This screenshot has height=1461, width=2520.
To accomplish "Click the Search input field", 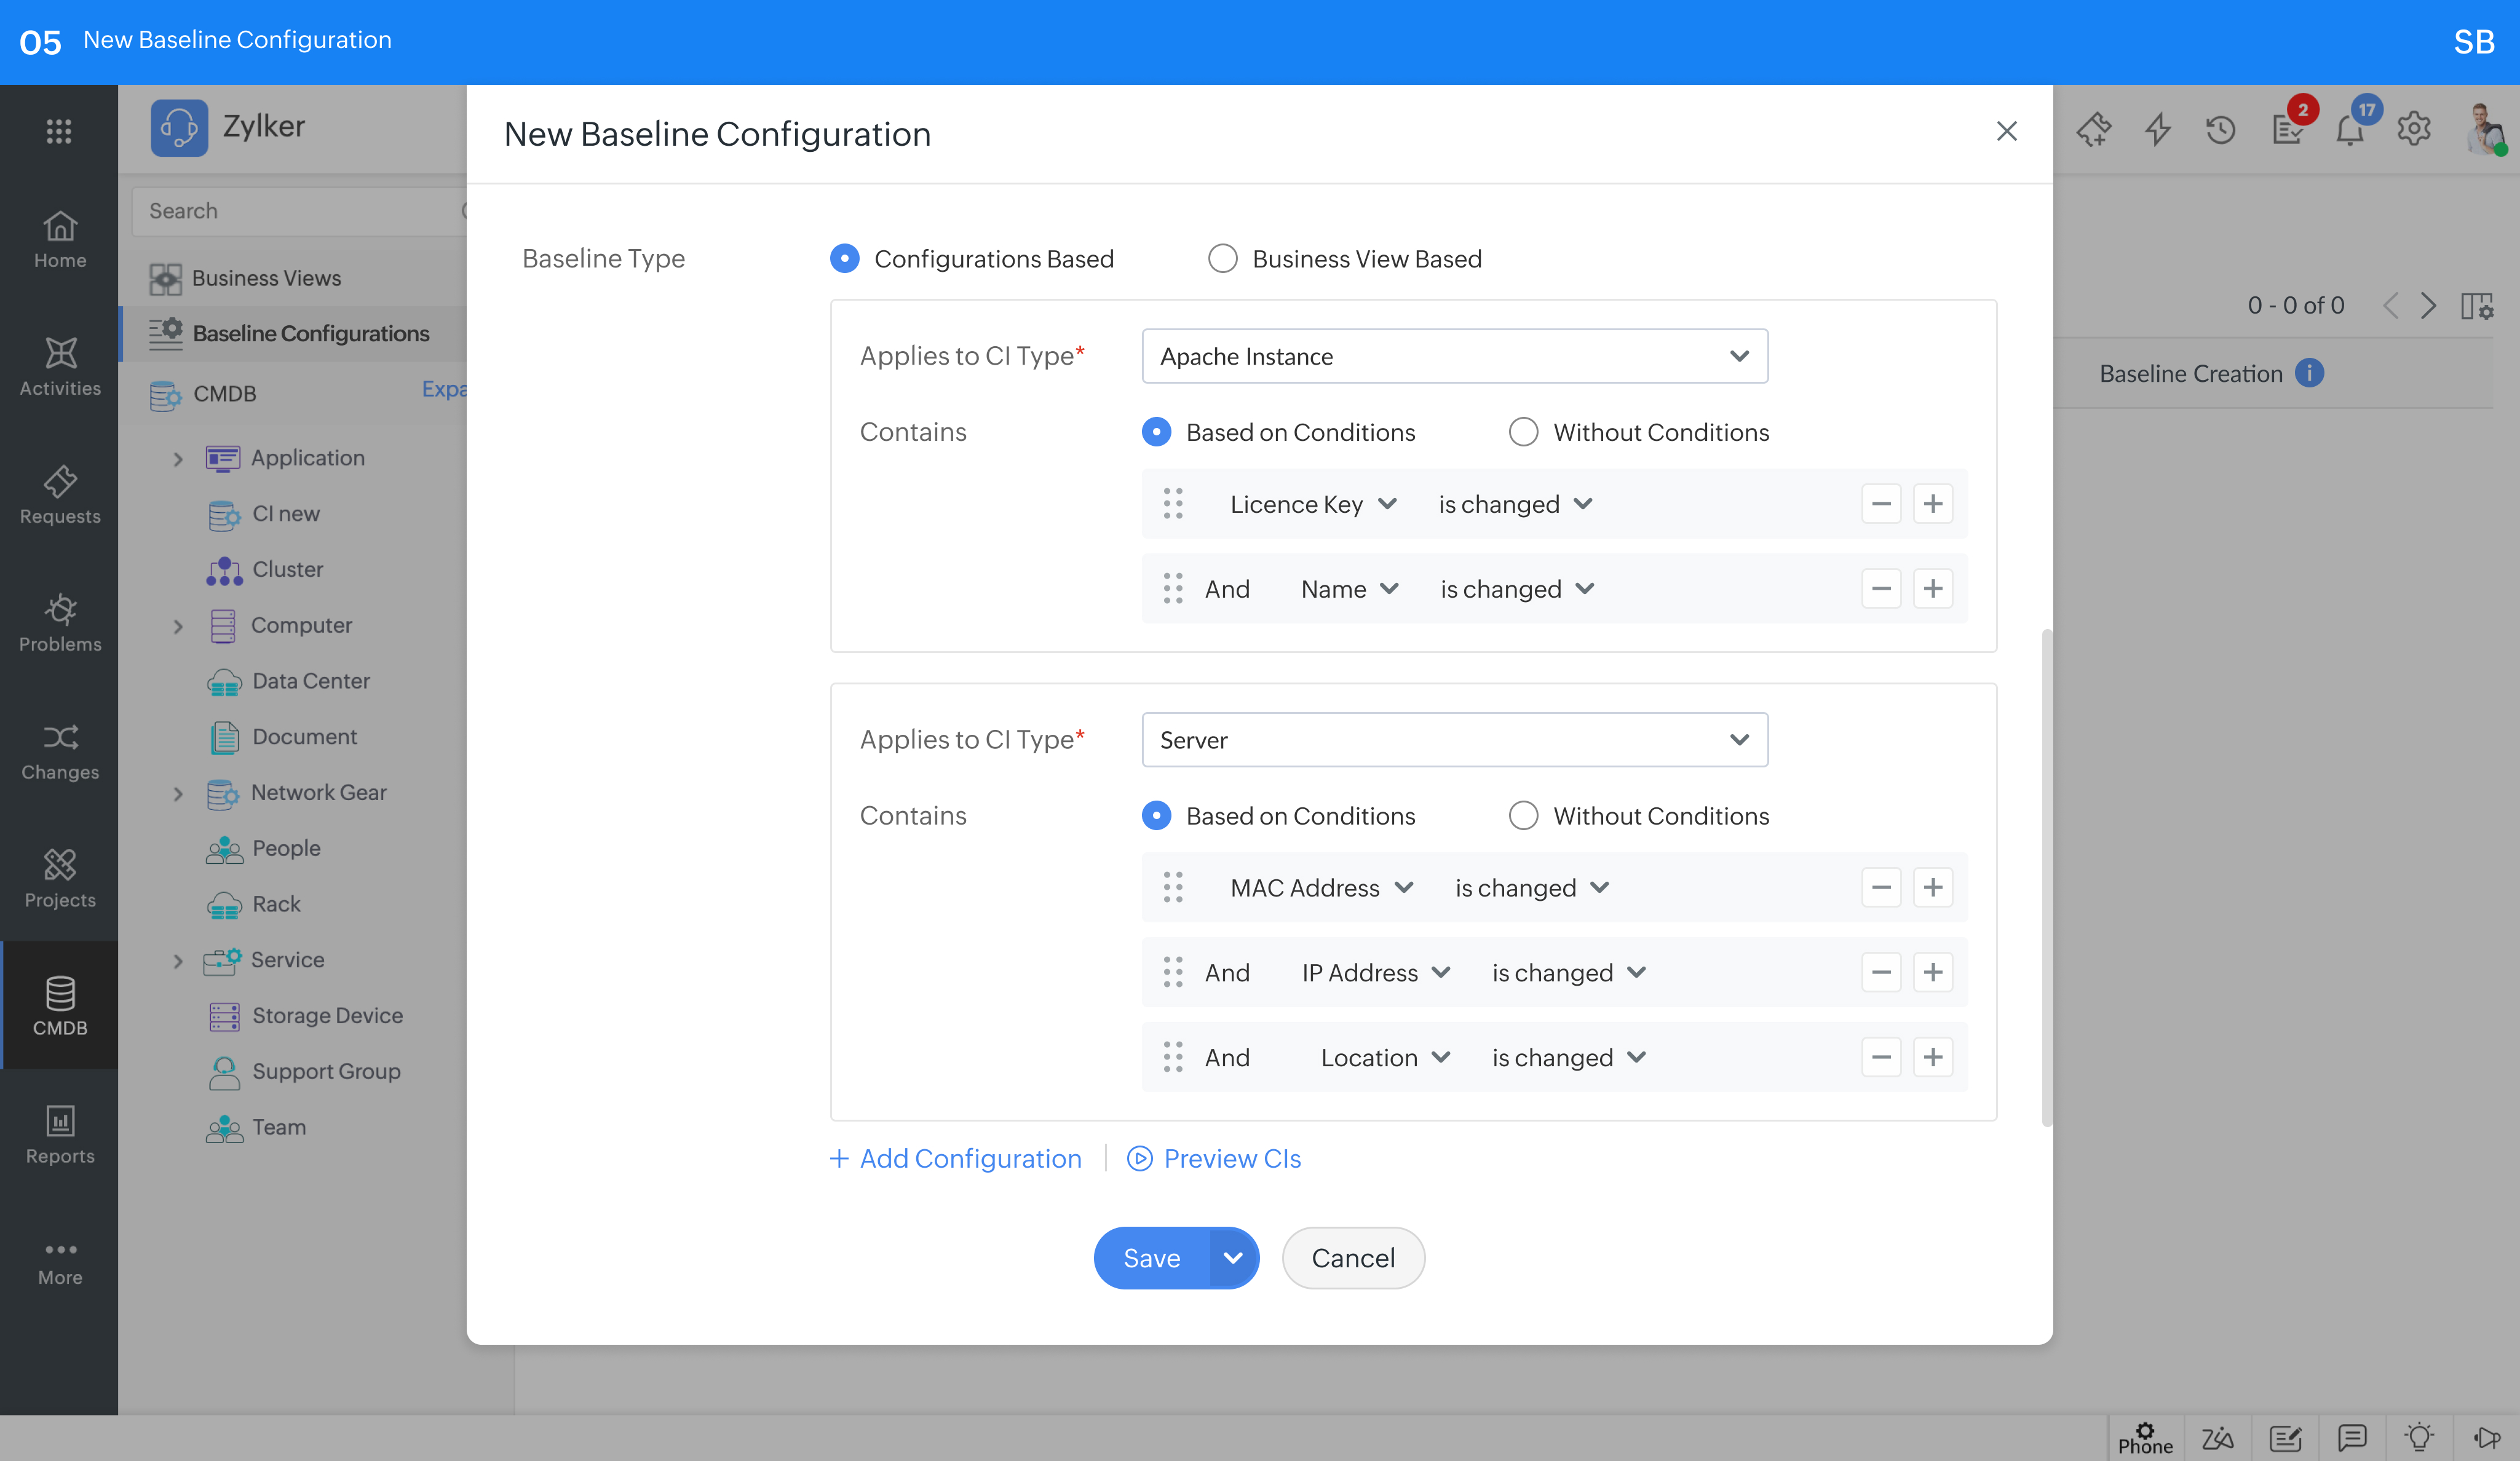I will (299, 211).
